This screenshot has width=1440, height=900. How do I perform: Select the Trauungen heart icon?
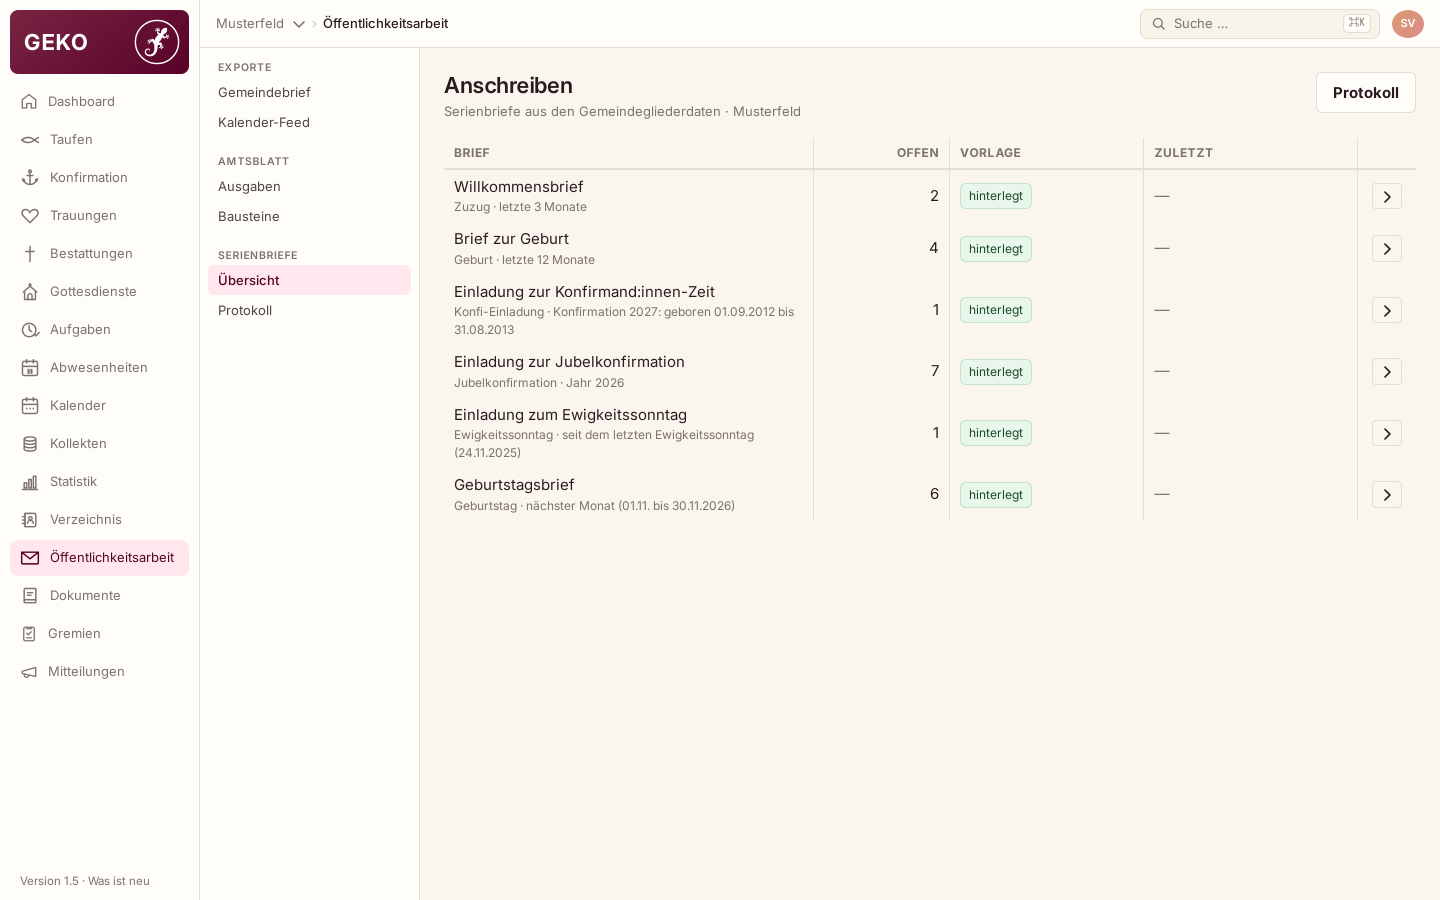coord(30,216)
